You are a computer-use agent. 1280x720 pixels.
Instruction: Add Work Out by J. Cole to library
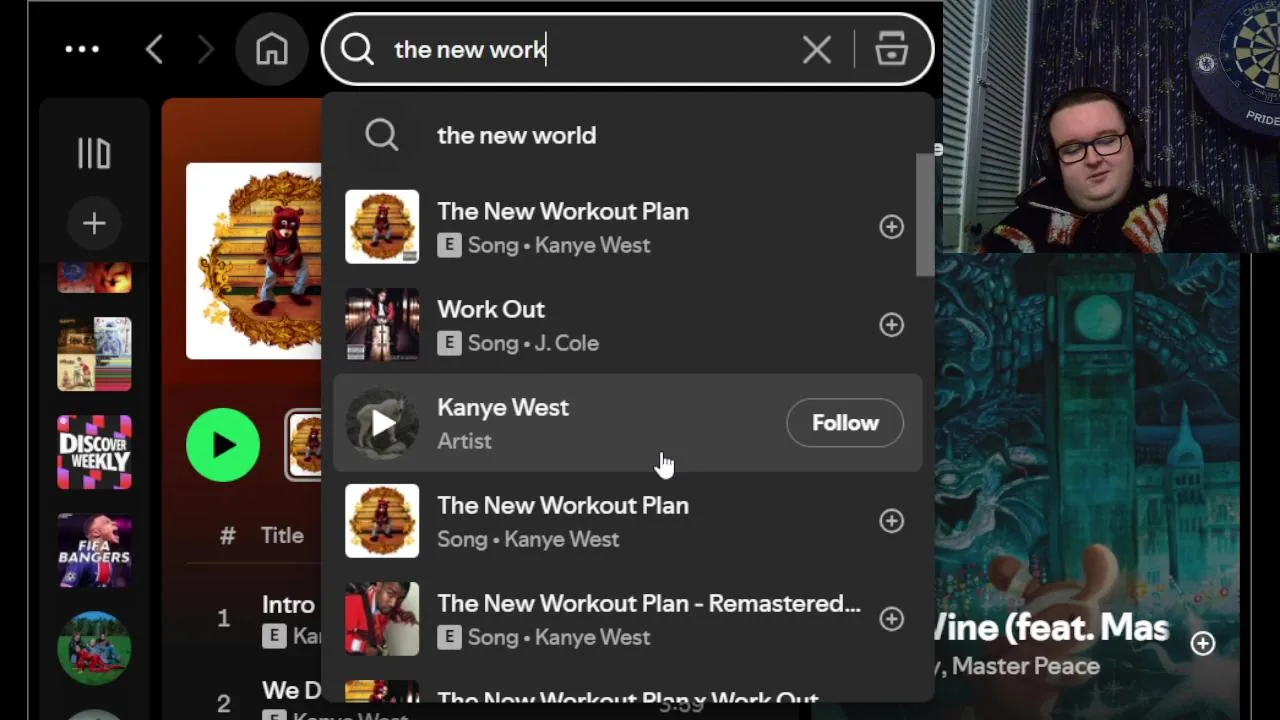891,325
